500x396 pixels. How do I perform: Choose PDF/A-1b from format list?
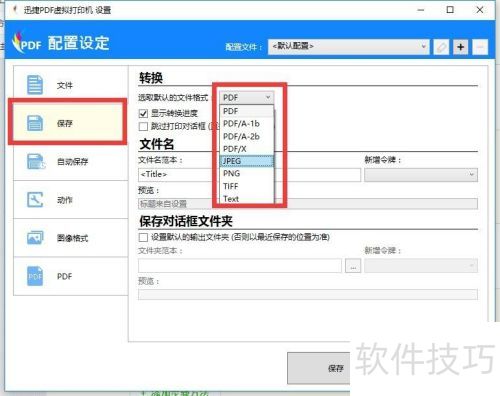(247, 124)
